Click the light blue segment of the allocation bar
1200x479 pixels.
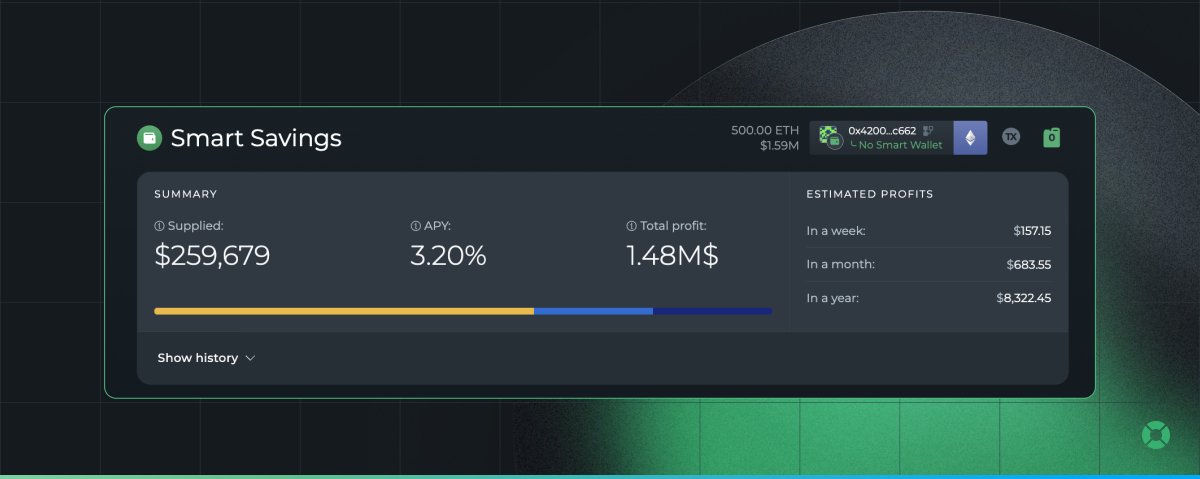pos(593,311)
